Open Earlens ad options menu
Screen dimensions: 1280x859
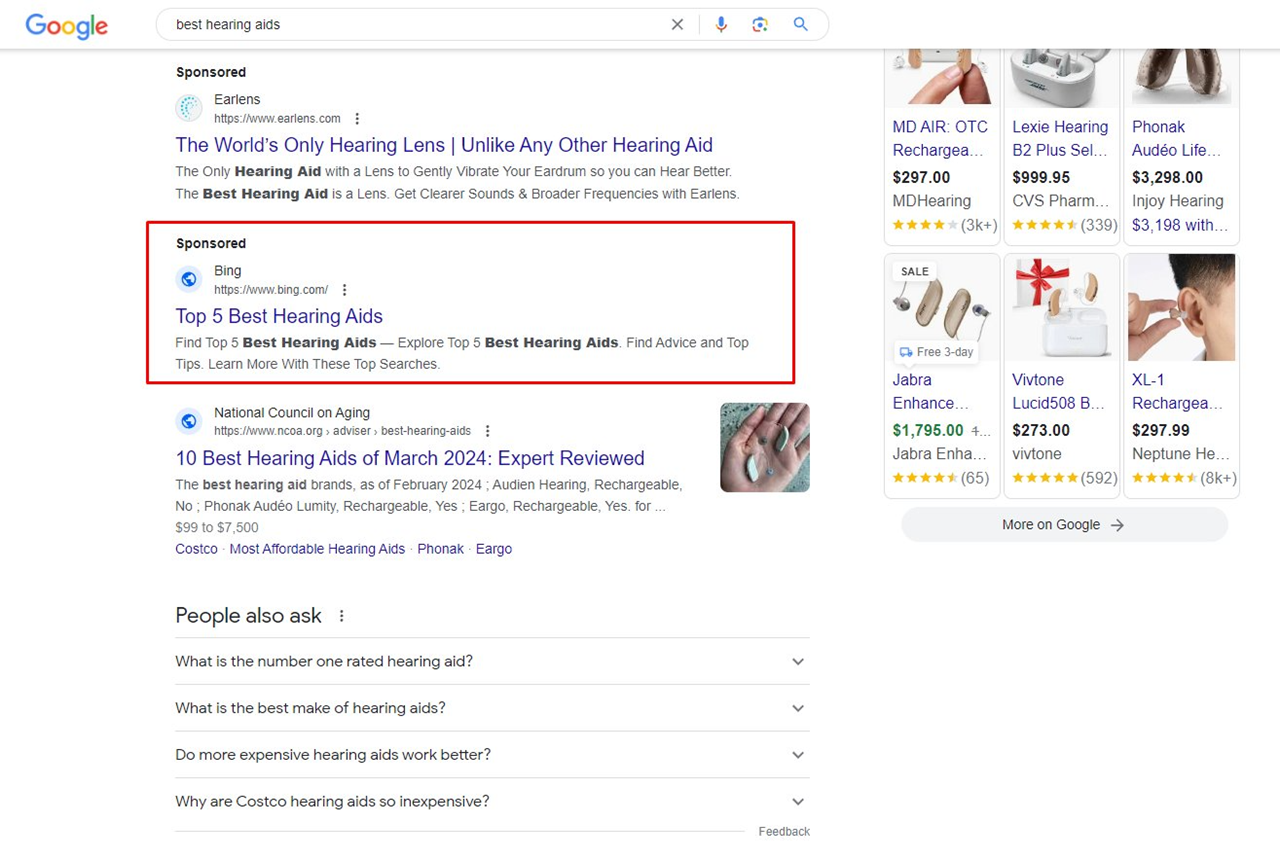357,119
